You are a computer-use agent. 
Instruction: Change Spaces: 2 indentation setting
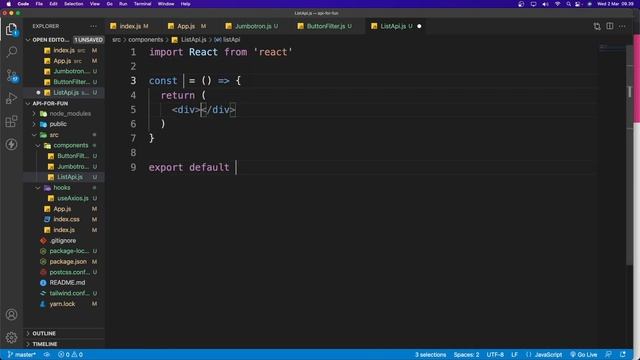466,355
